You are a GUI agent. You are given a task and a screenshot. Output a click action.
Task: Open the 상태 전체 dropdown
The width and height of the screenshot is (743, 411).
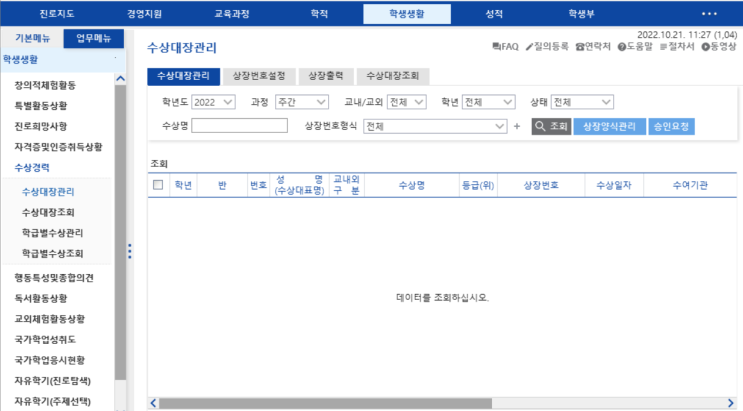[x=582, y=102]
